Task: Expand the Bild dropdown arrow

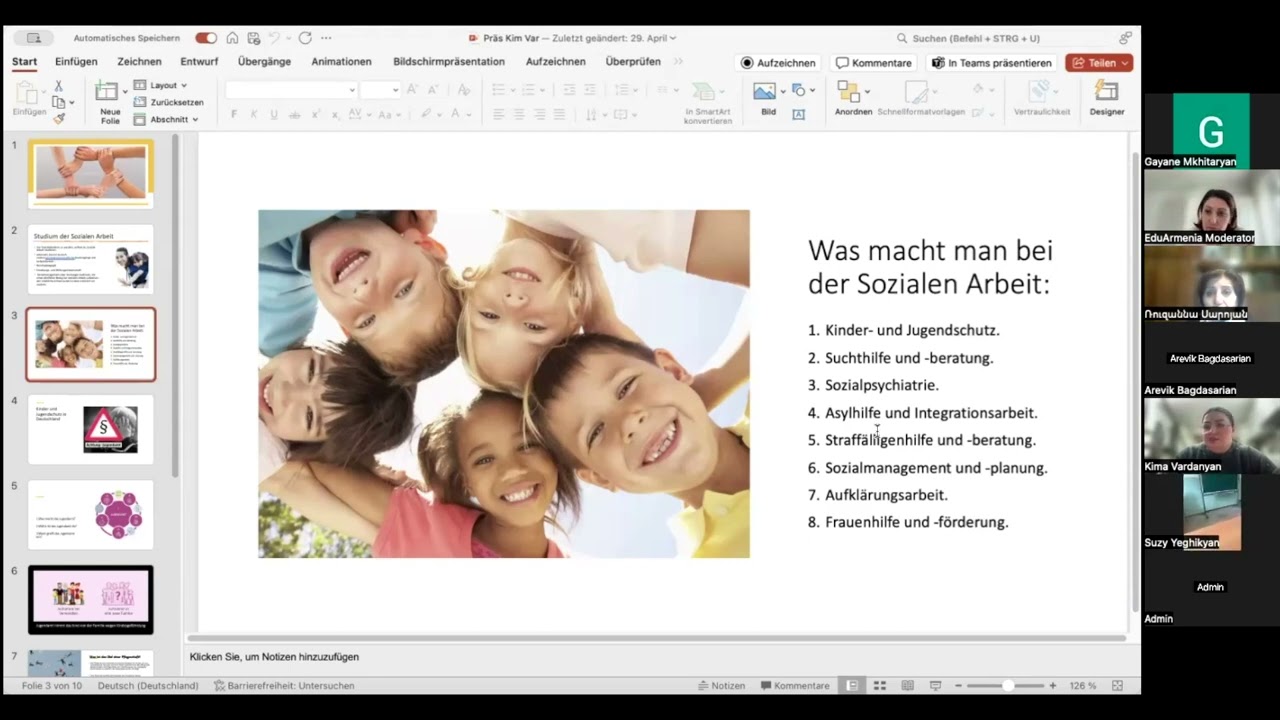Action: click(x=783, y=91)
